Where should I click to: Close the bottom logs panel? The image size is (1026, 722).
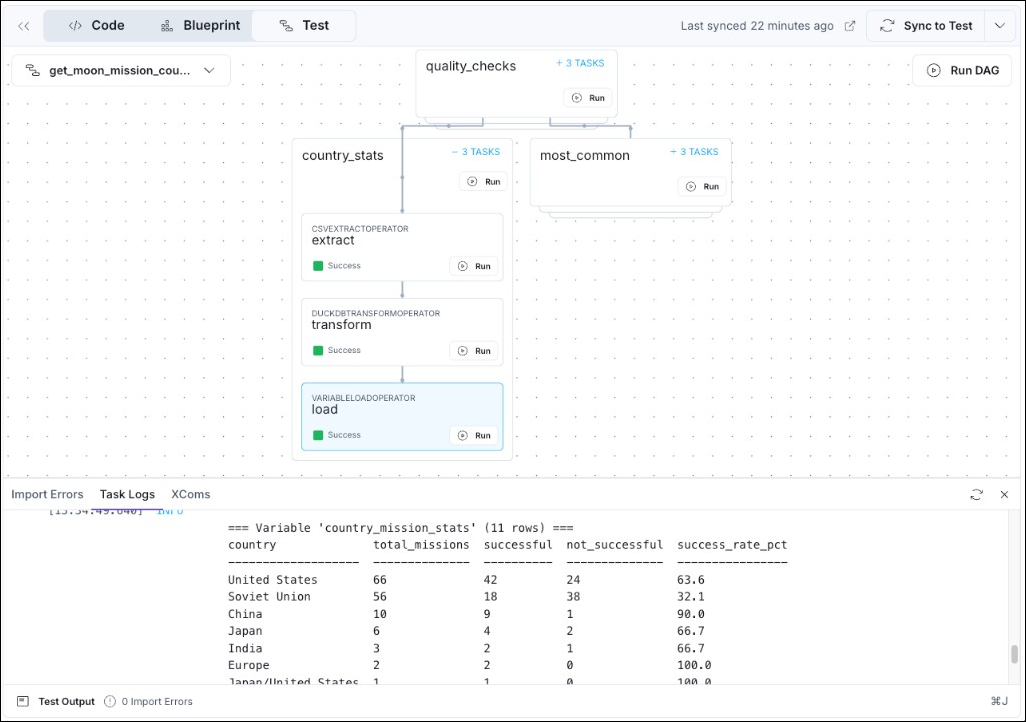1004,493
